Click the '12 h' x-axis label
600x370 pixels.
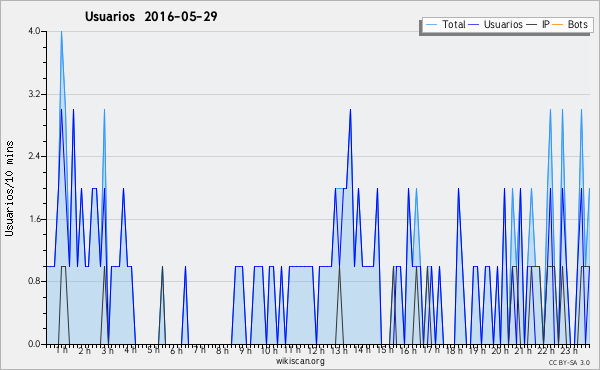(316, 350)
